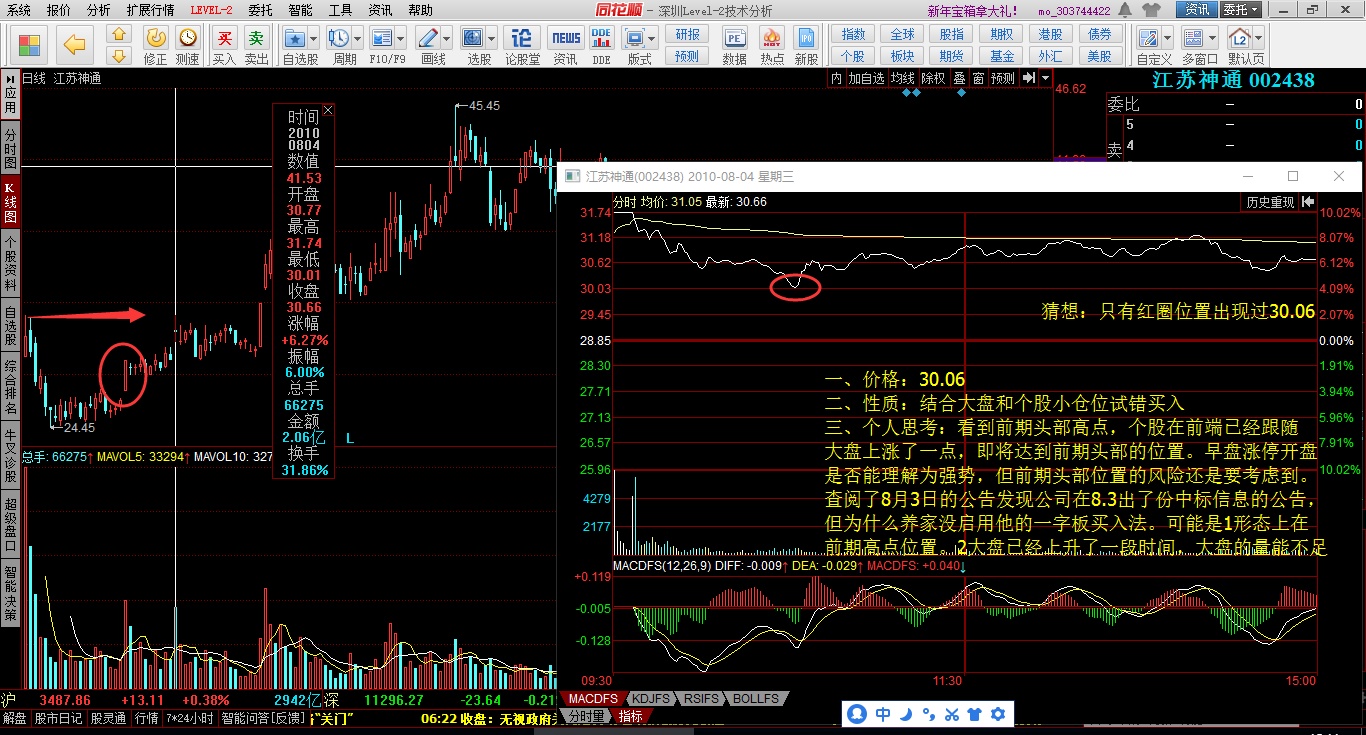The image size is (1366, 735).
Task: Click the 多窗口 multi-window icon
Action: click(x=1194, y=38)
